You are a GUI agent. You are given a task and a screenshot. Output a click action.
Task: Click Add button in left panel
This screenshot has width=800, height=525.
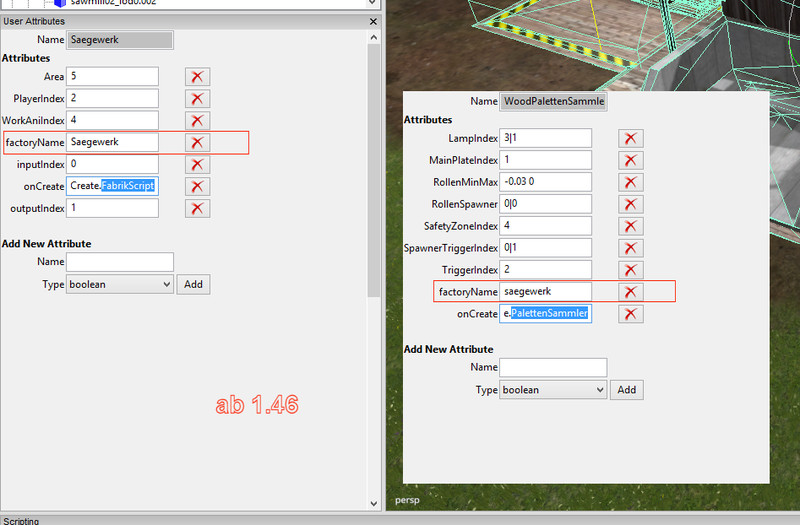point(194,284)
